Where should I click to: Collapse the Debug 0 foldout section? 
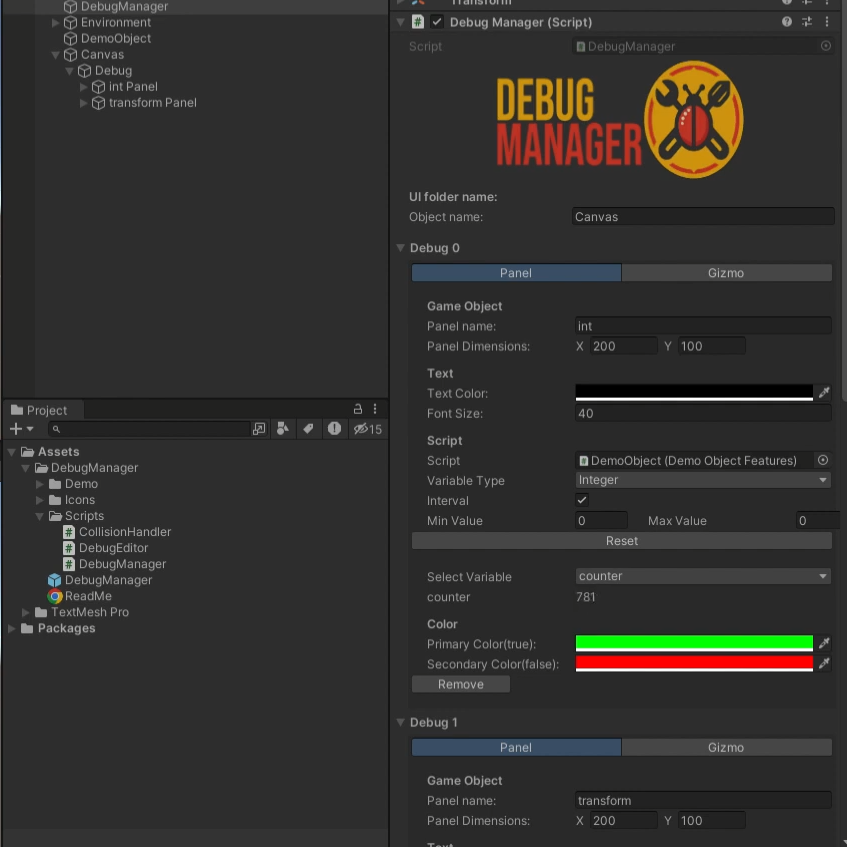[401, 248]
